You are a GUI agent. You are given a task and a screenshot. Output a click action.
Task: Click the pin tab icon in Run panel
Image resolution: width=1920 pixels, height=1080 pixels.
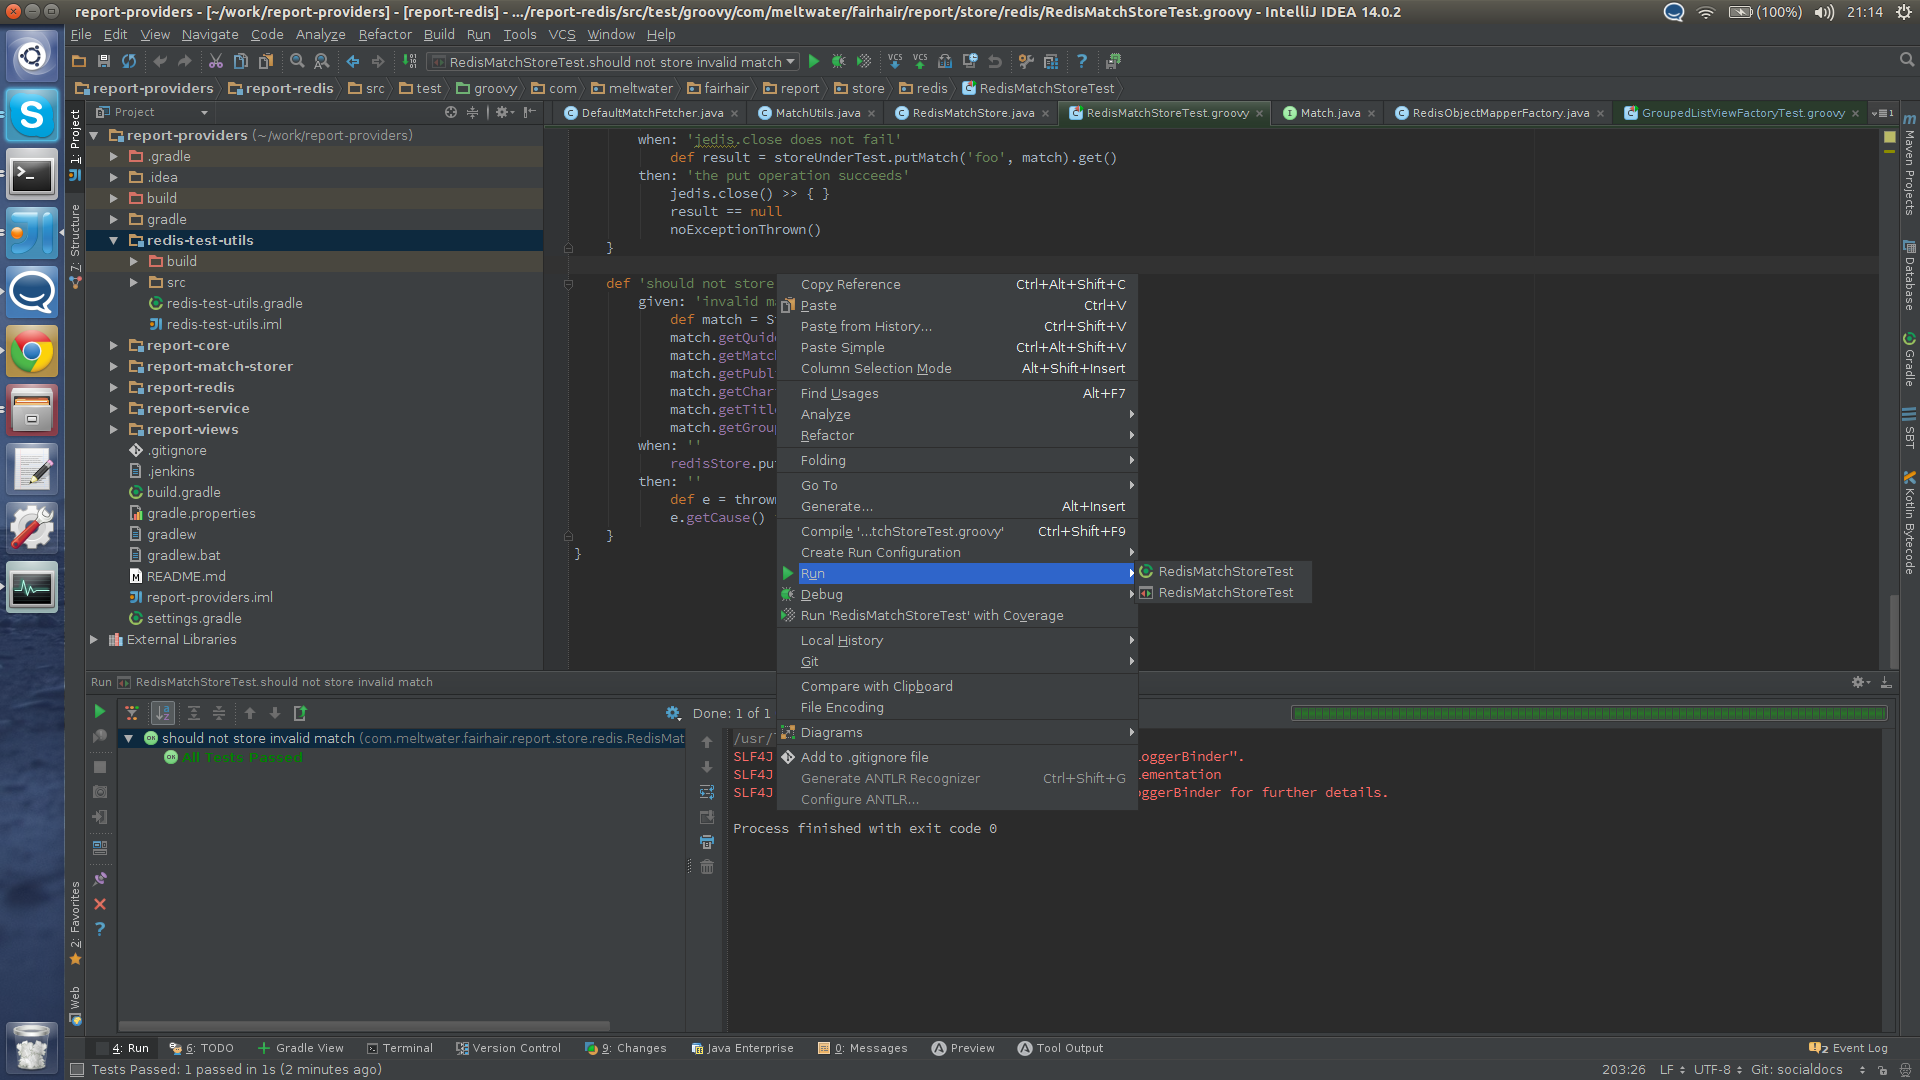click(x=100, y=879)
